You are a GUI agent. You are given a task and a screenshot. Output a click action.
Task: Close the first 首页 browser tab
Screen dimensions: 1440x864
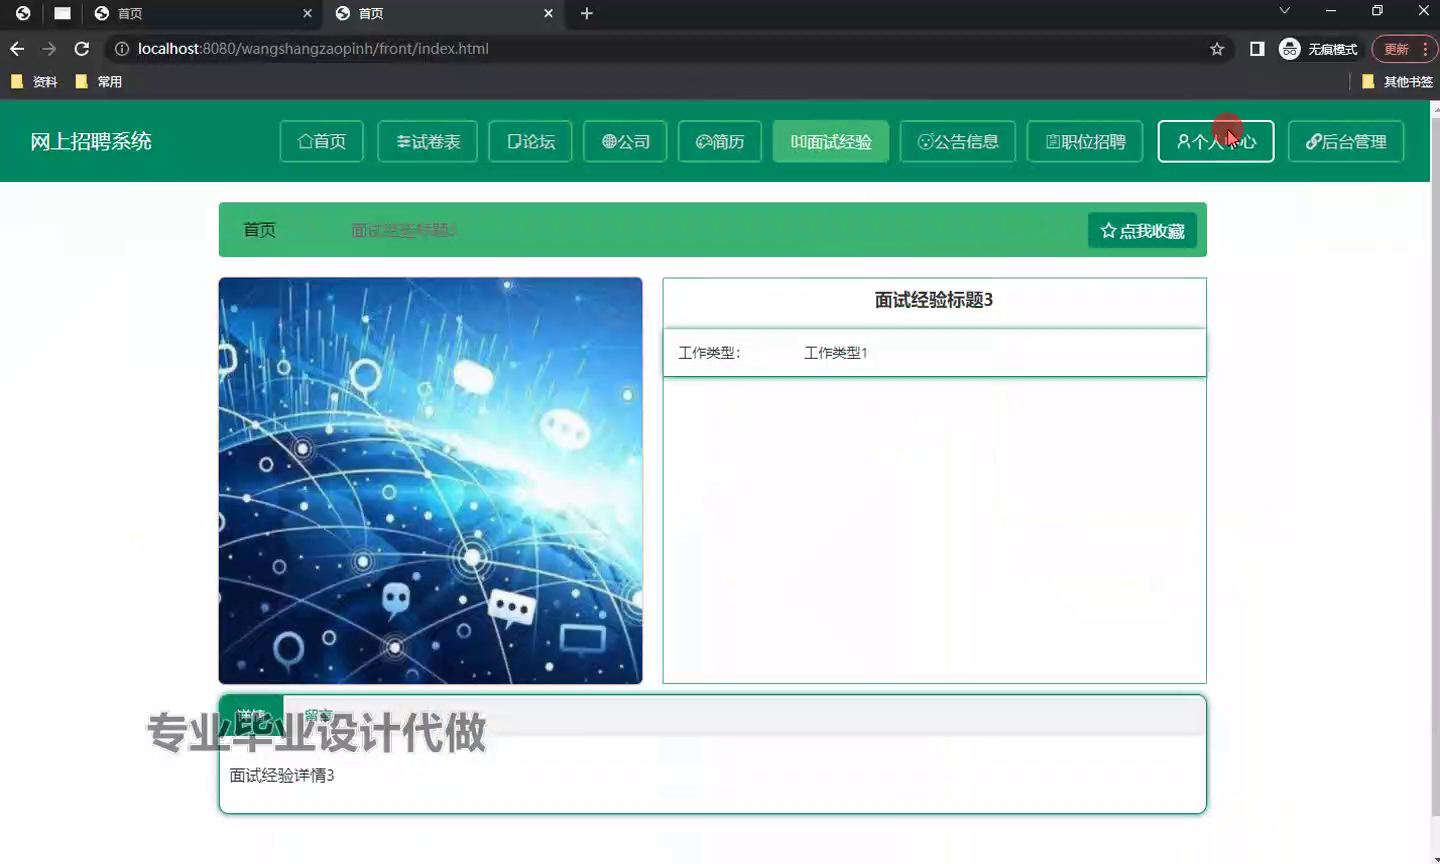click(x=307, y=13)
